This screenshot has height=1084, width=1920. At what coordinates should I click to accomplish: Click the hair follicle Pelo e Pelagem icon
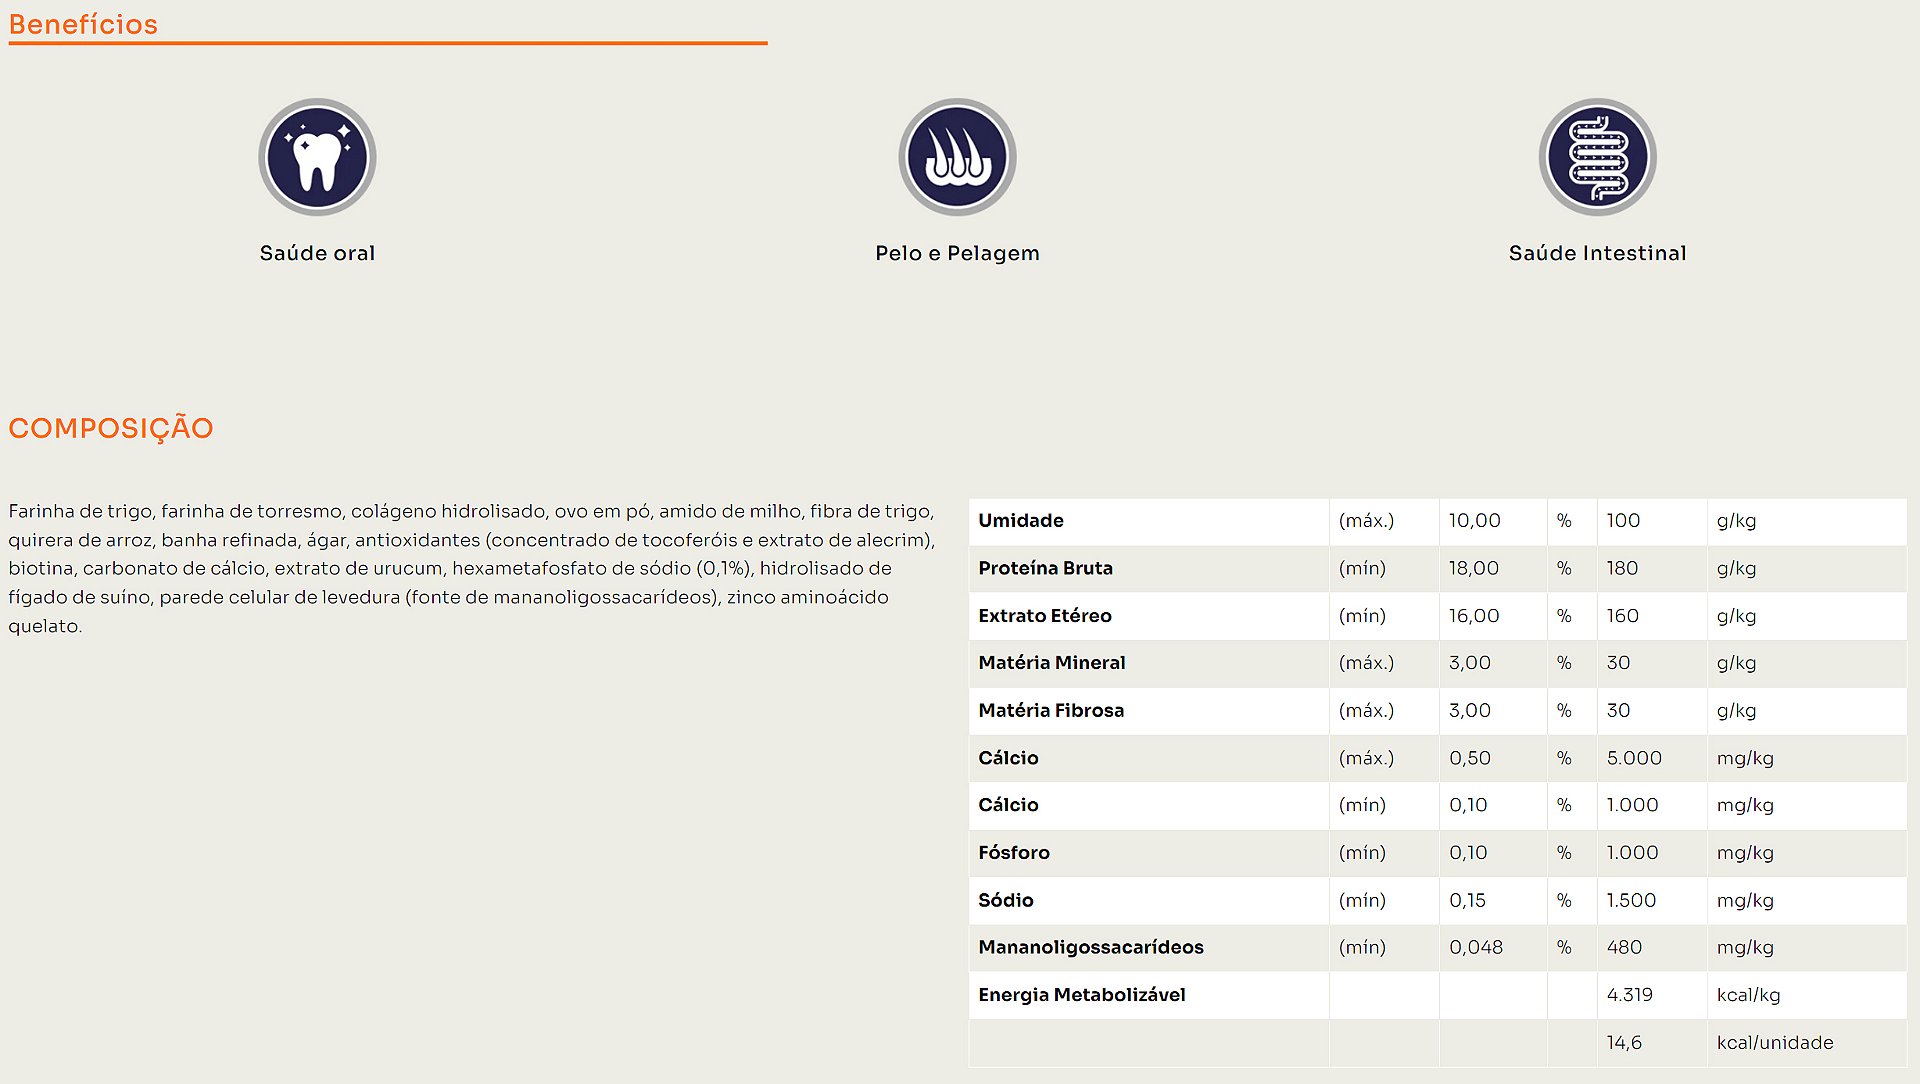pyautogui.click(x=957, y=157)
